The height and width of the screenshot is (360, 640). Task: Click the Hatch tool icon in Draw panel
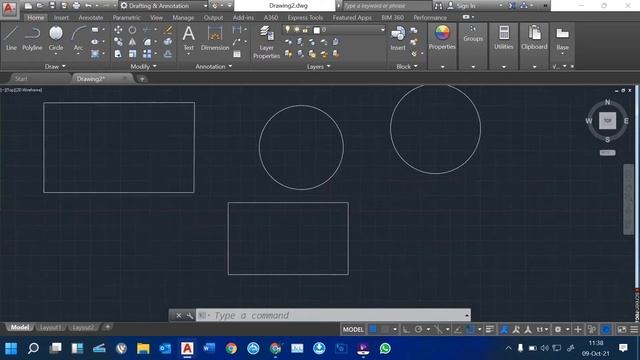tap(95, 53)
